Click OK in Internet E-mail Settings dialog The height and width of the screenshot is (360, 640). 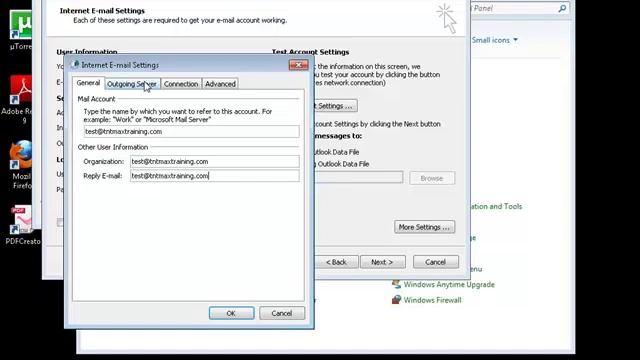coord(231,313)
